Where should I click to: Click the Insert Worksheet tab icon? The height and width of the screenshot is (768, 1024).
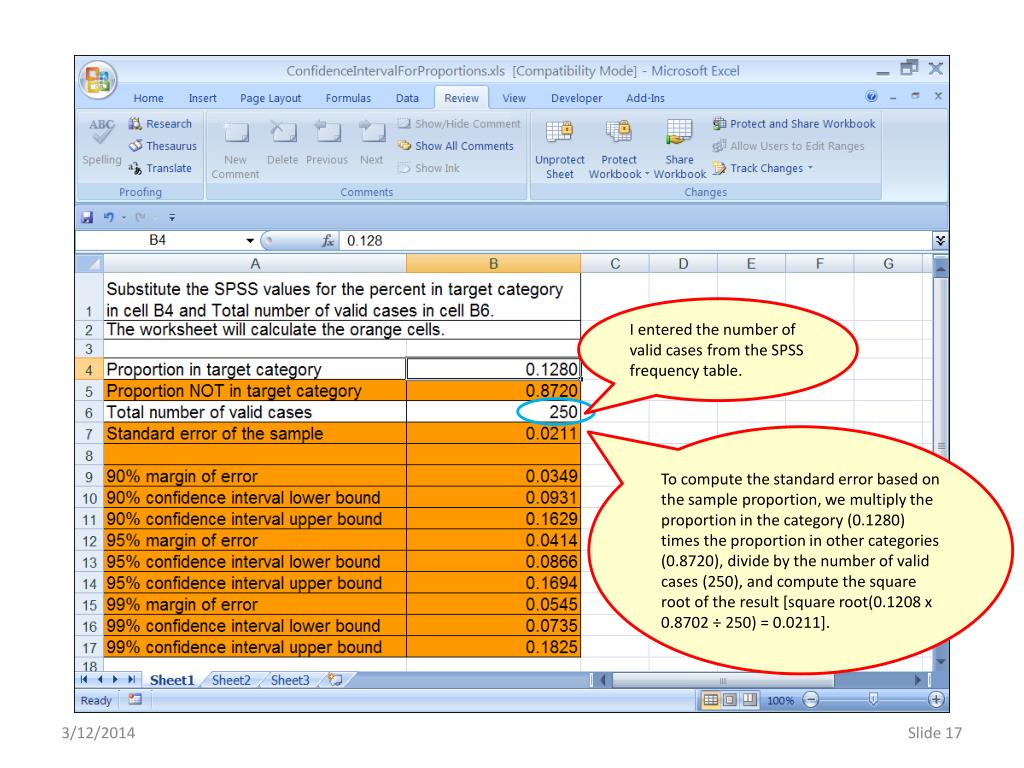(336, 680)
